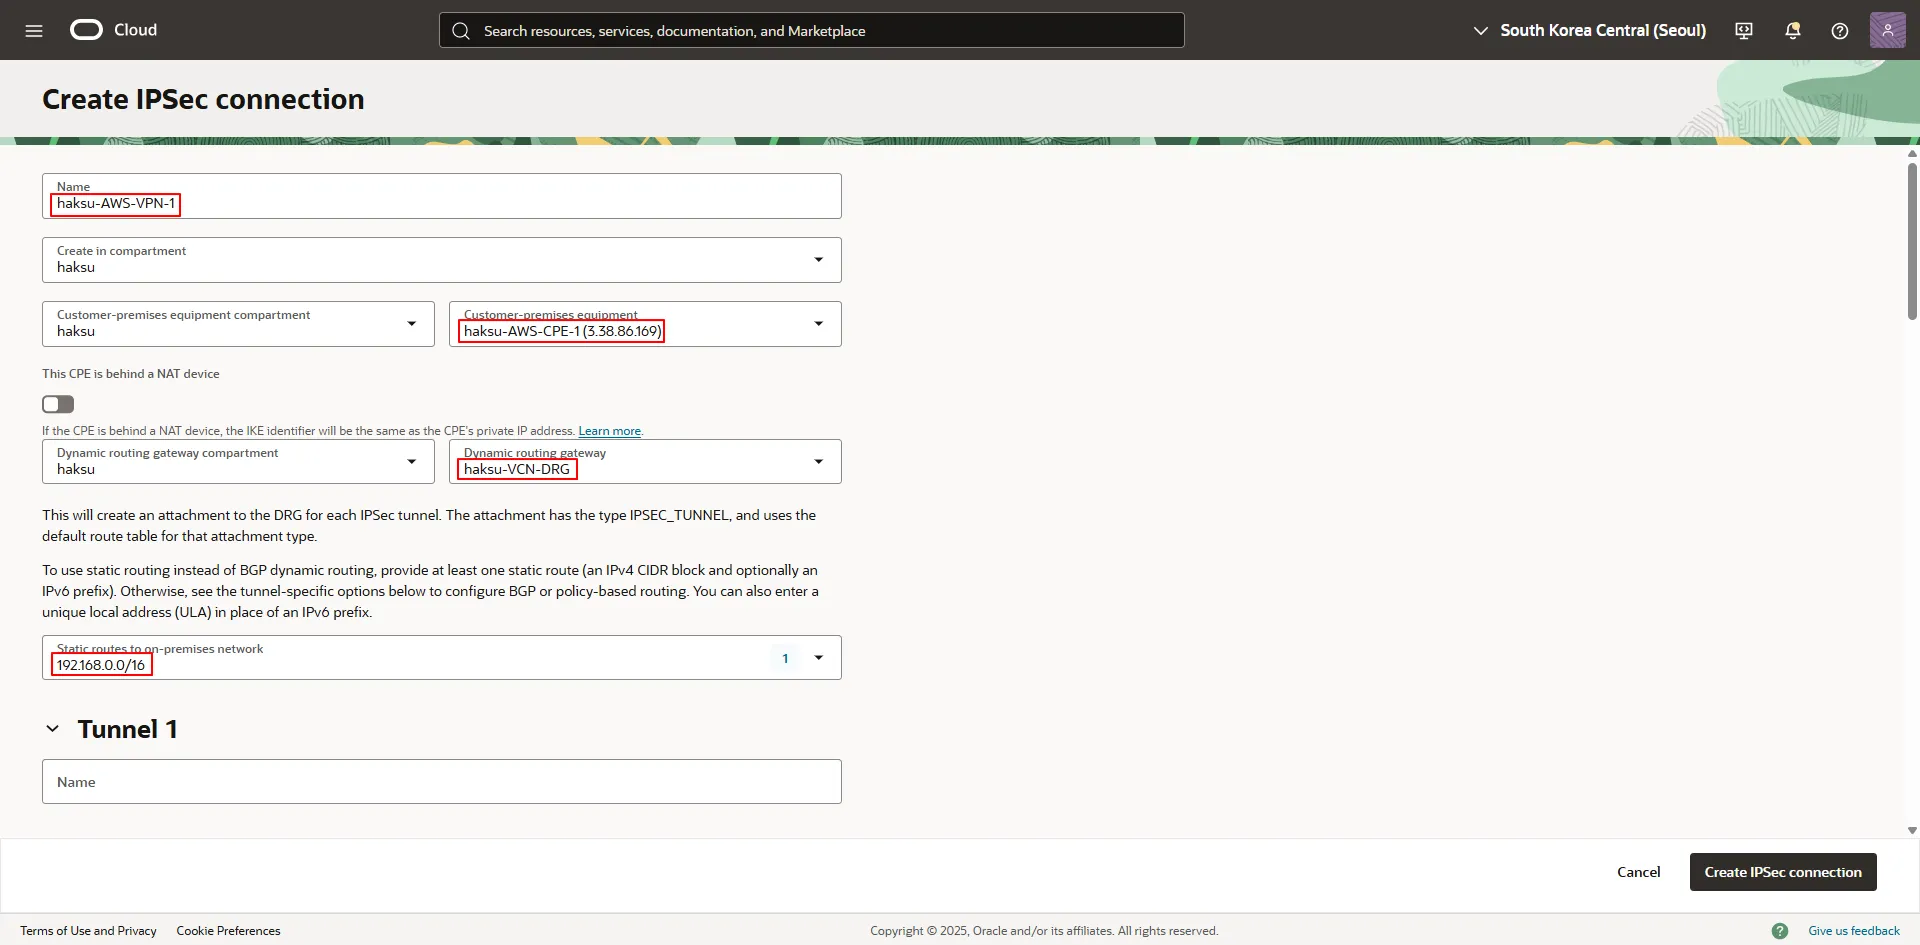The image size is (1920, 945).
Task: Open Terms of Use and Privacy
Action: click(x=88, y=931)
